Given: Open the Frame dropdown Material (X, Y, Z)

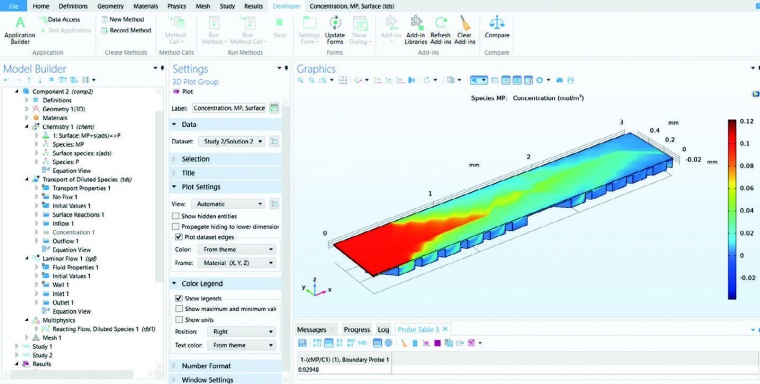Looking at the screenshot, I should (237, 263).
